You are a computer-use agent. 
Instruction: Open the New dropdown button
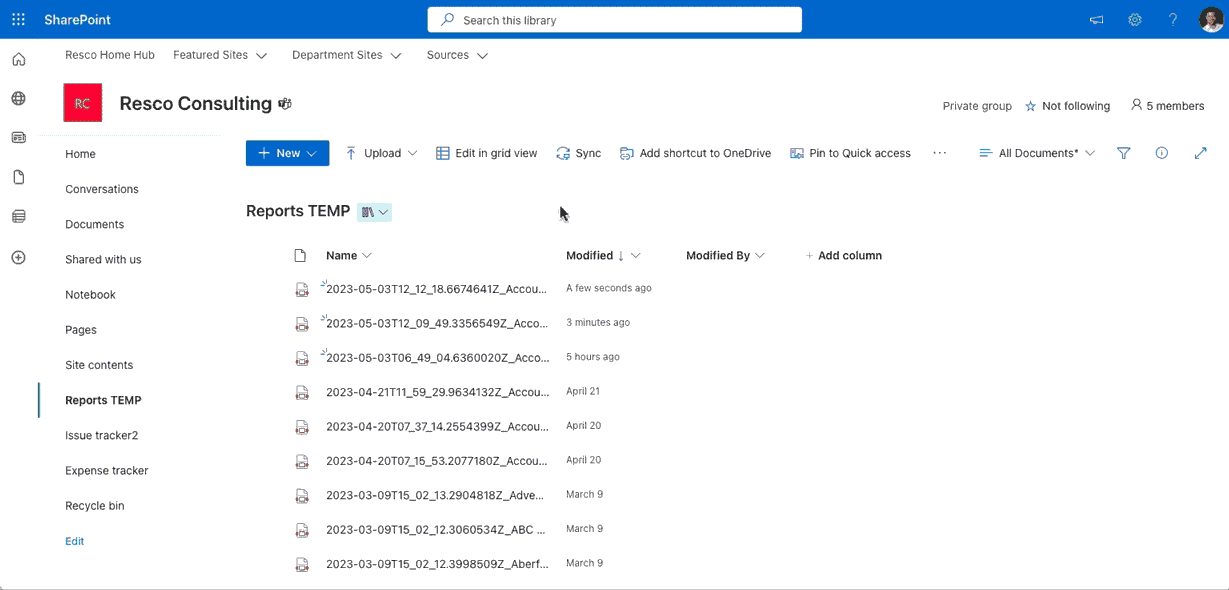point(287,153)
